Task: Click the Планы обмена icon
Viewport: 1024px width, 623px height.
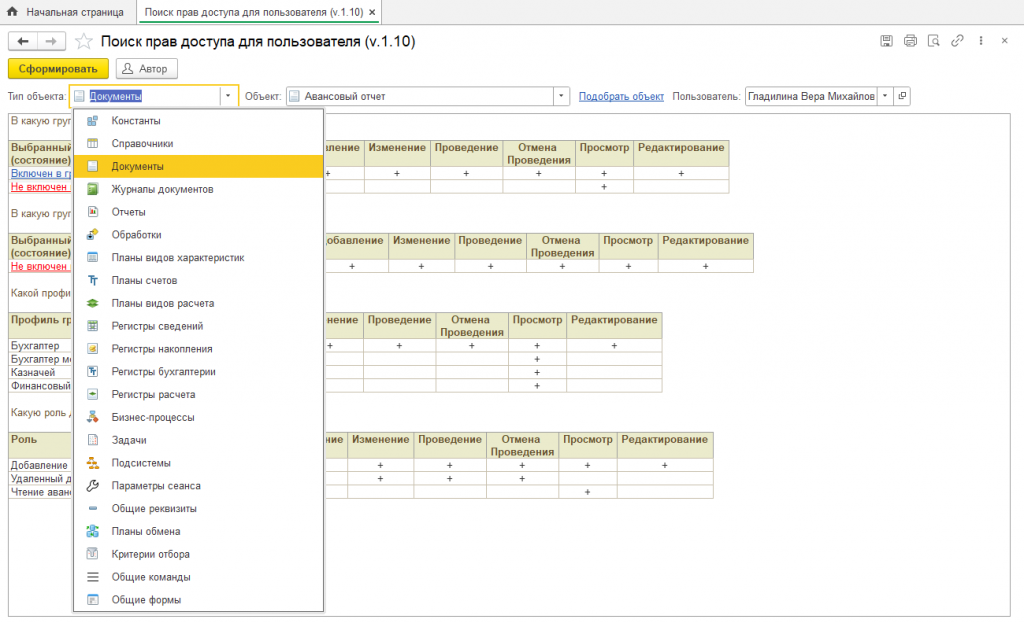Action: tap(93, 532)
